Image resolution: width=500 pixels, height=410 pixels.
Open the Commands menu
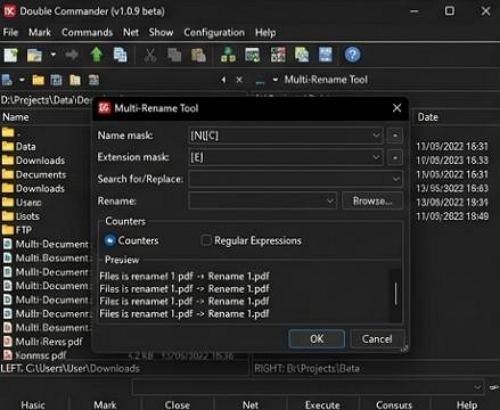[87, 32]
